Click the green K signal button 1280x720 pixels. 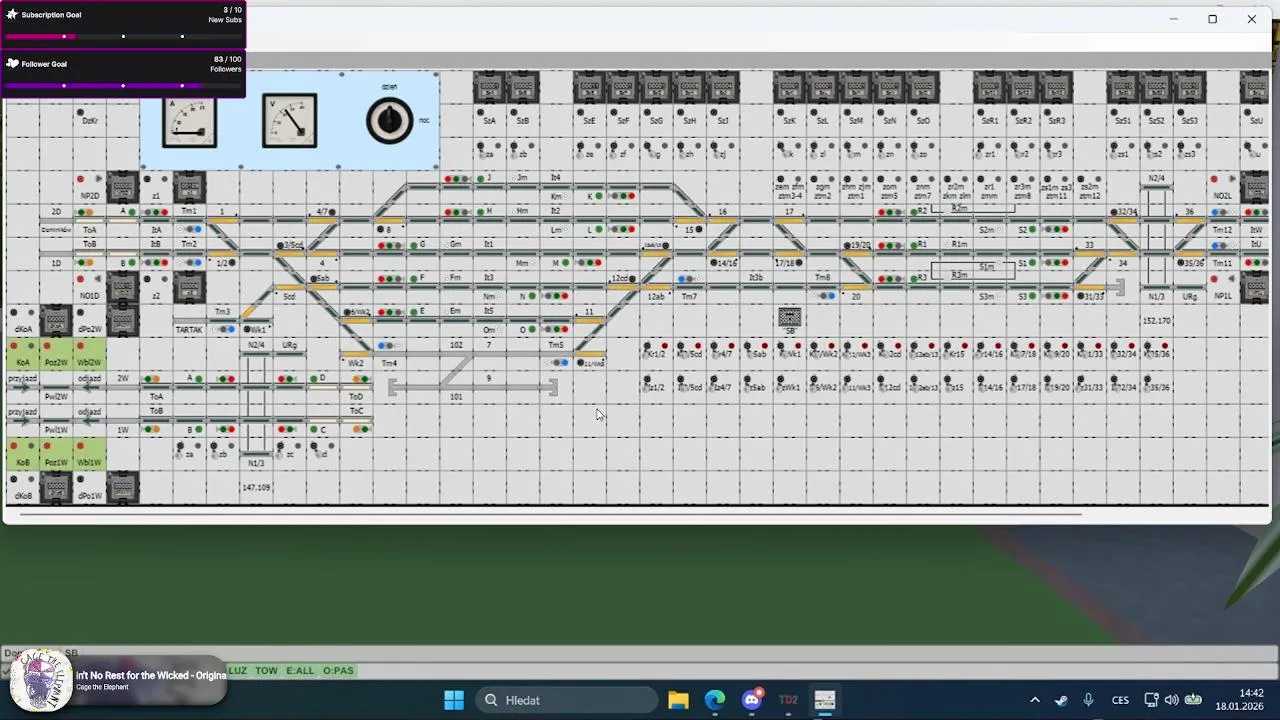598,196
